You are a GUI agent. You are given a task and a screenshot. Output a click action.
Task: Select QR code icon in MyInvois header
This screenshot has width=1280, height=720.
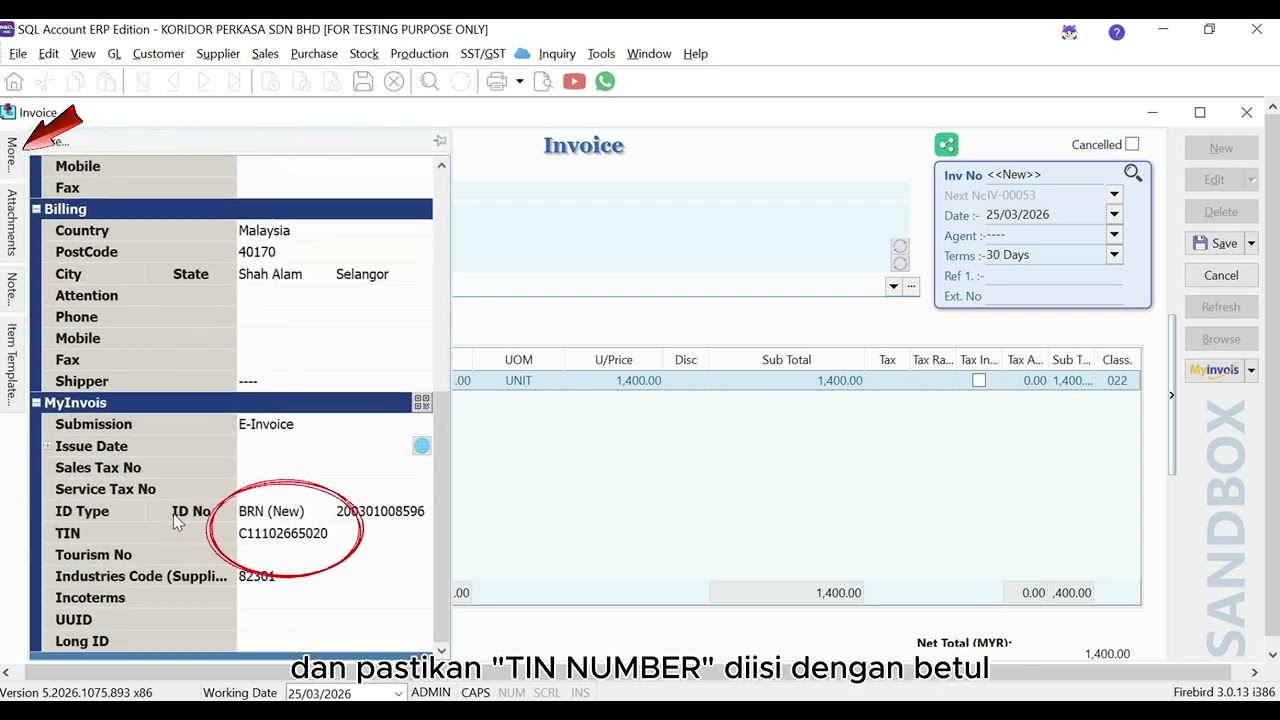(x=422, y=402)
